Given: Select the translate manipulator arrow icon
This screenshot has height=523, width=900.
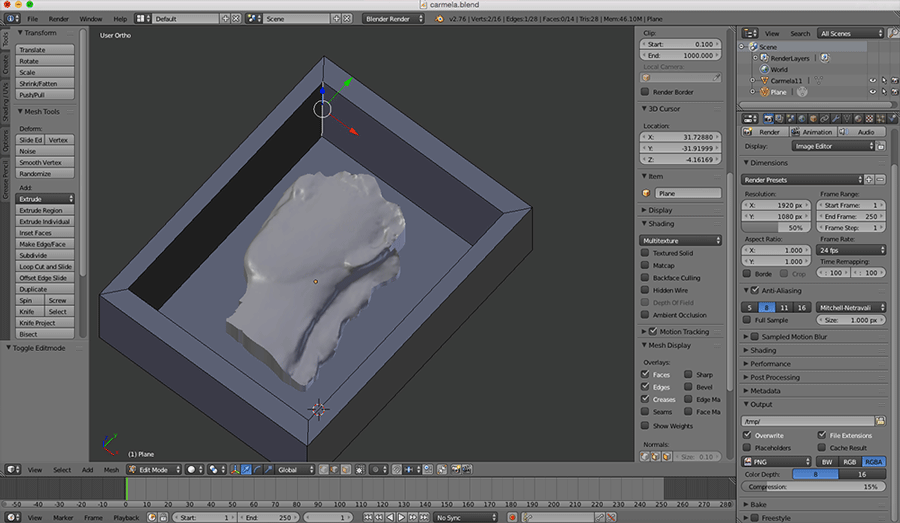Looking at the screenshot, I should [x=246, y=470].
